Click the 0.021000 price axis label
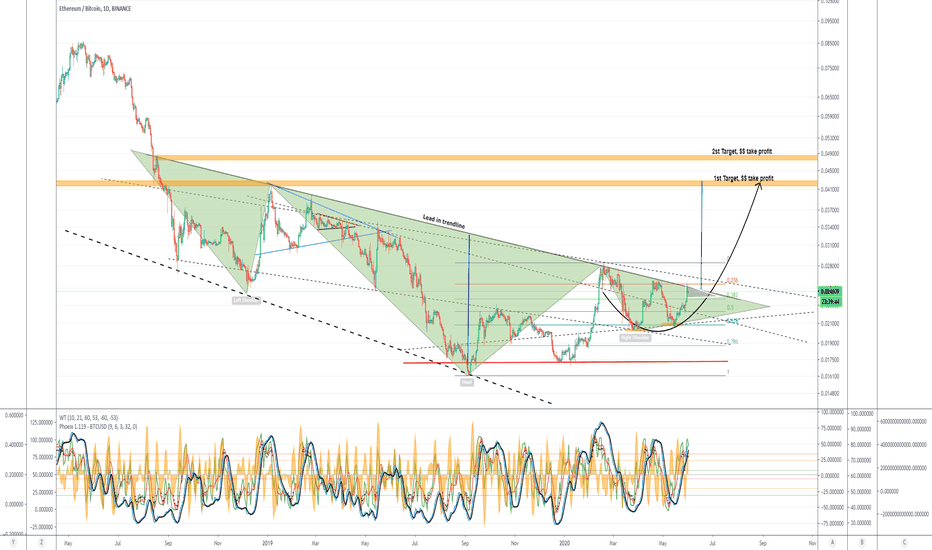932x550 pixels. (830, 324)
